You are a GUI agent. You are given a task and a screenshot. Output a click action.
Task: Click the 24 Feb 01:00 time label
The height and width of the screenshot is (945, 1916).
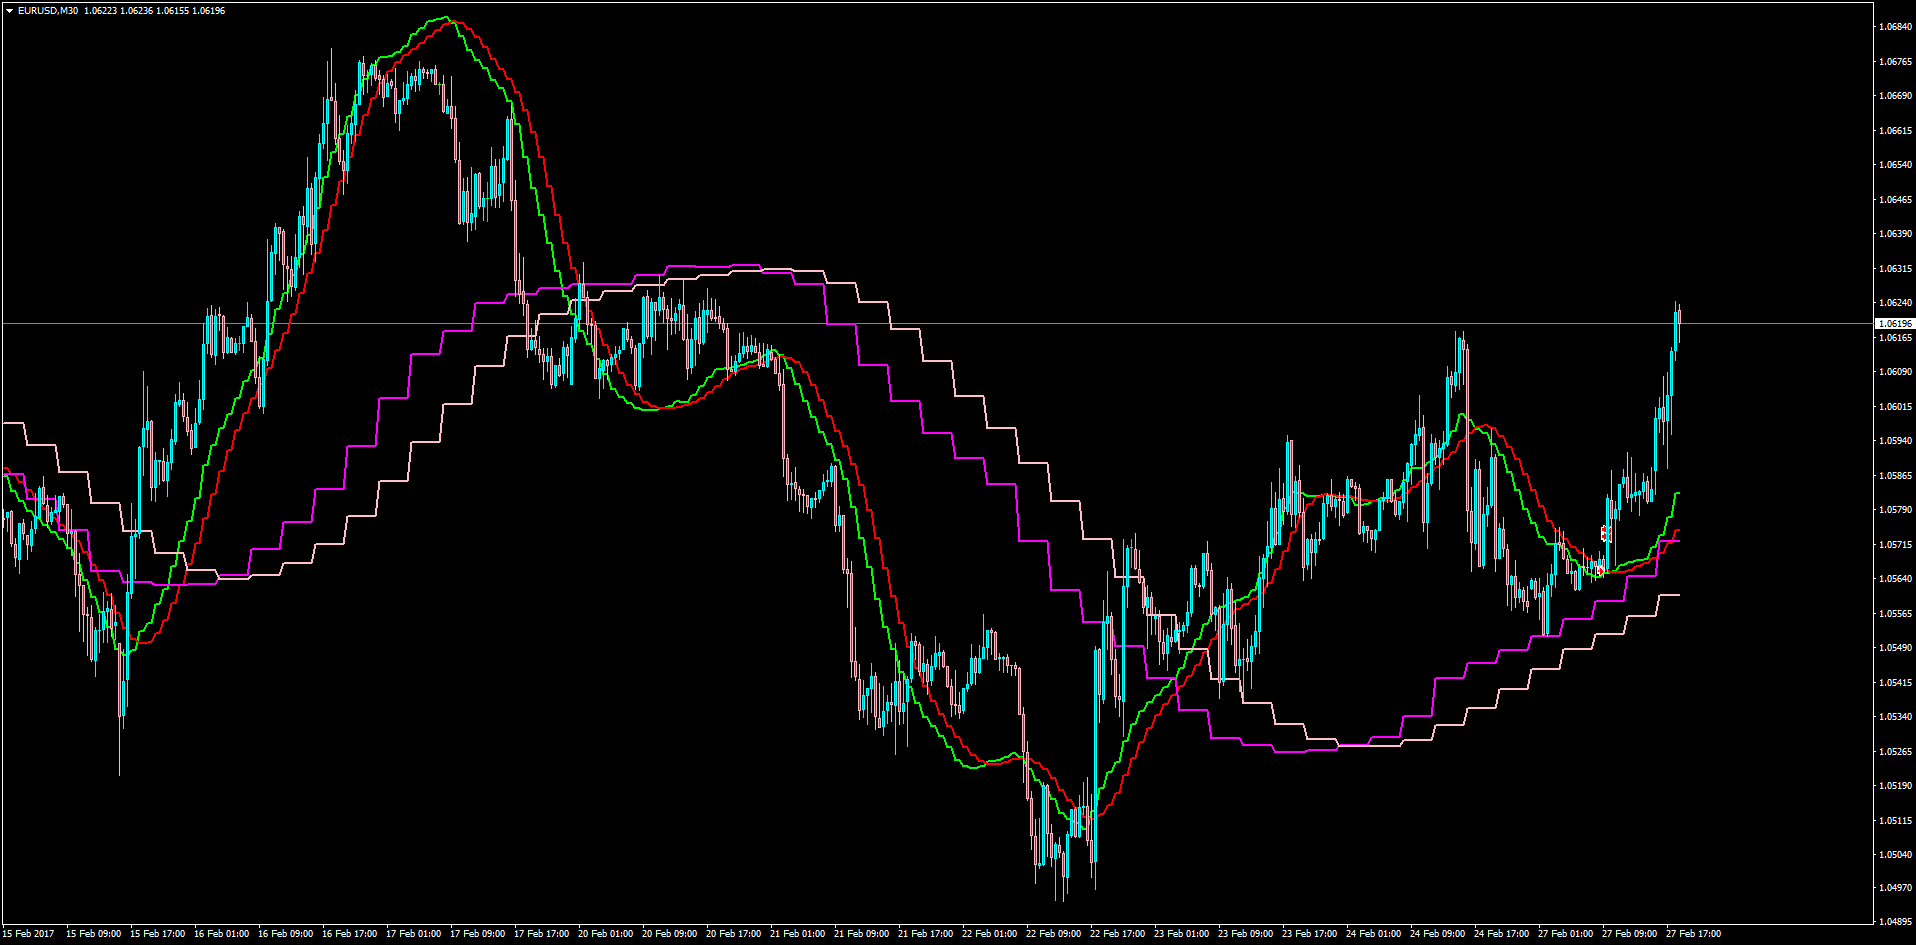[x=1373, y=934]
